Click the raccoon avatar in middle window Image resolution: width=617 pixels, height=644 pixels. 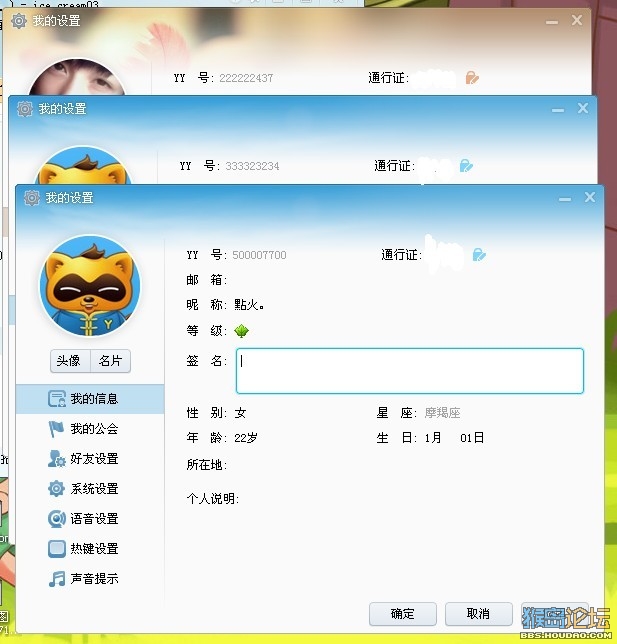tap(83, 165)
